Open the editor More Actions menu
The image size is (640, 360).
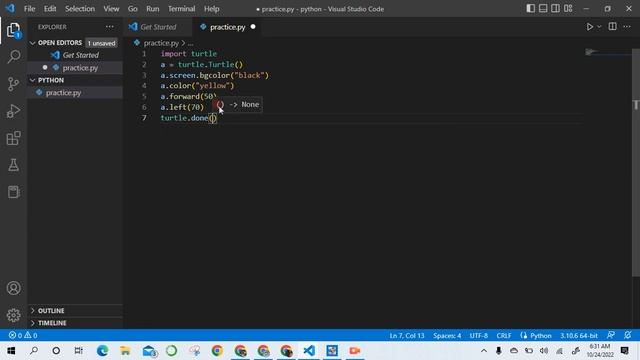pos(627,27)
